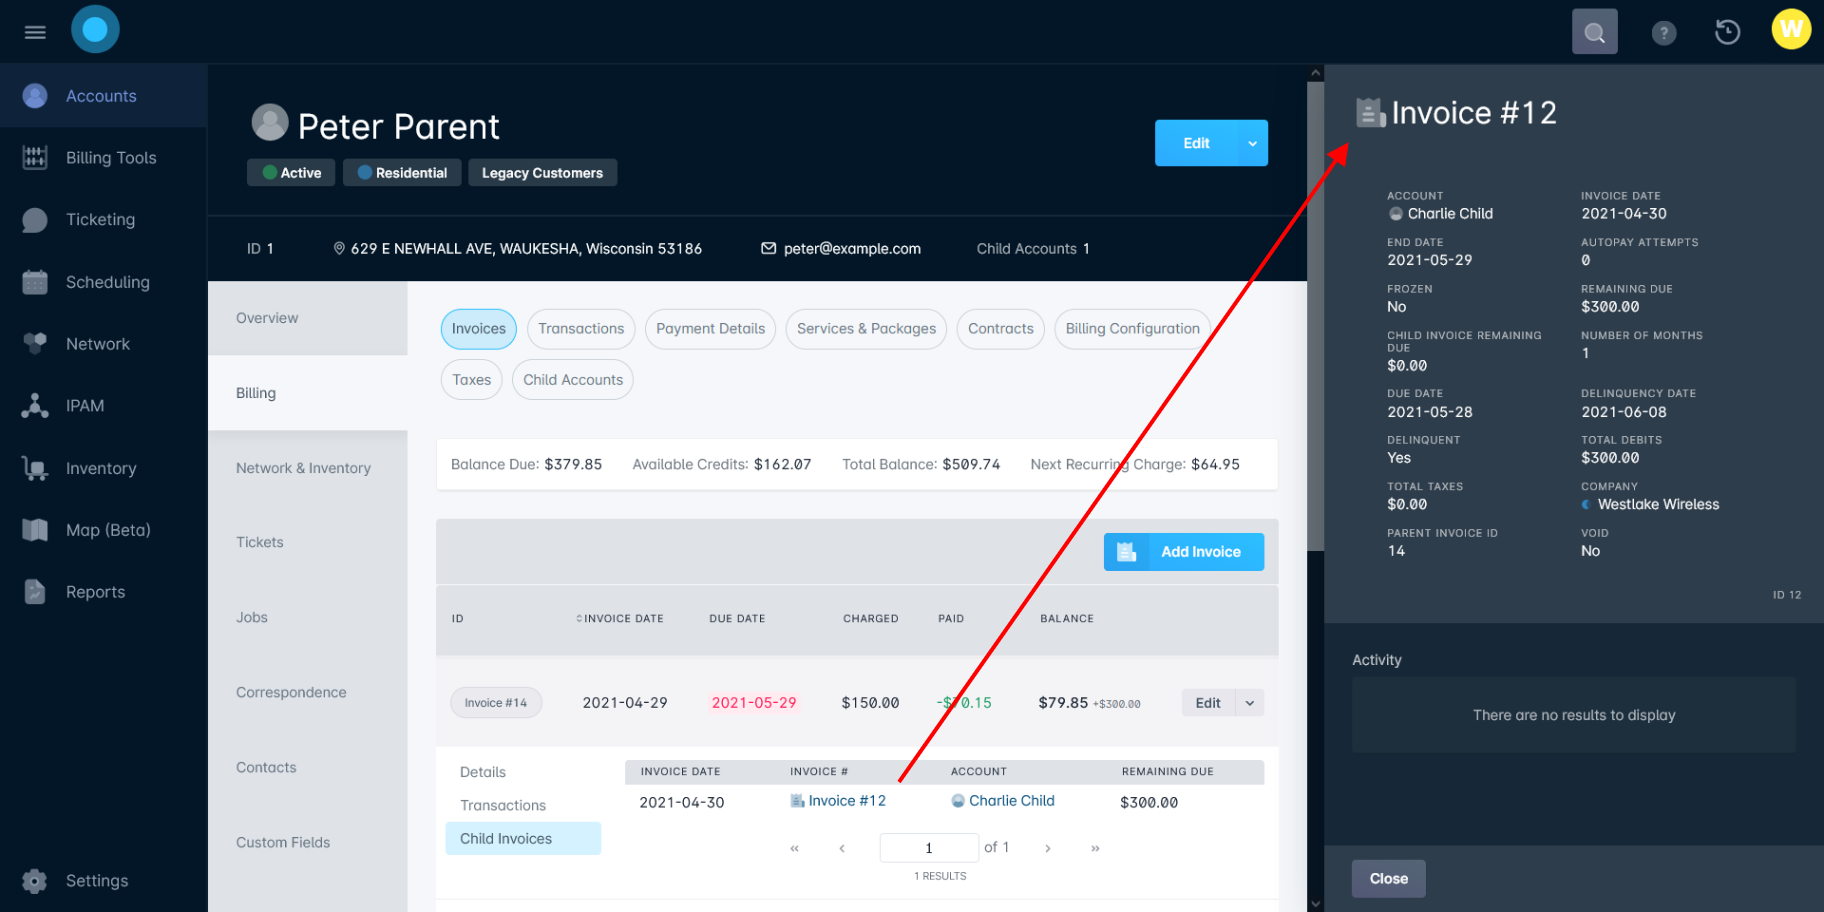
Task: Click the Ticketing sidebar icon
Action: pyautogui.click(x=35, y=220)
